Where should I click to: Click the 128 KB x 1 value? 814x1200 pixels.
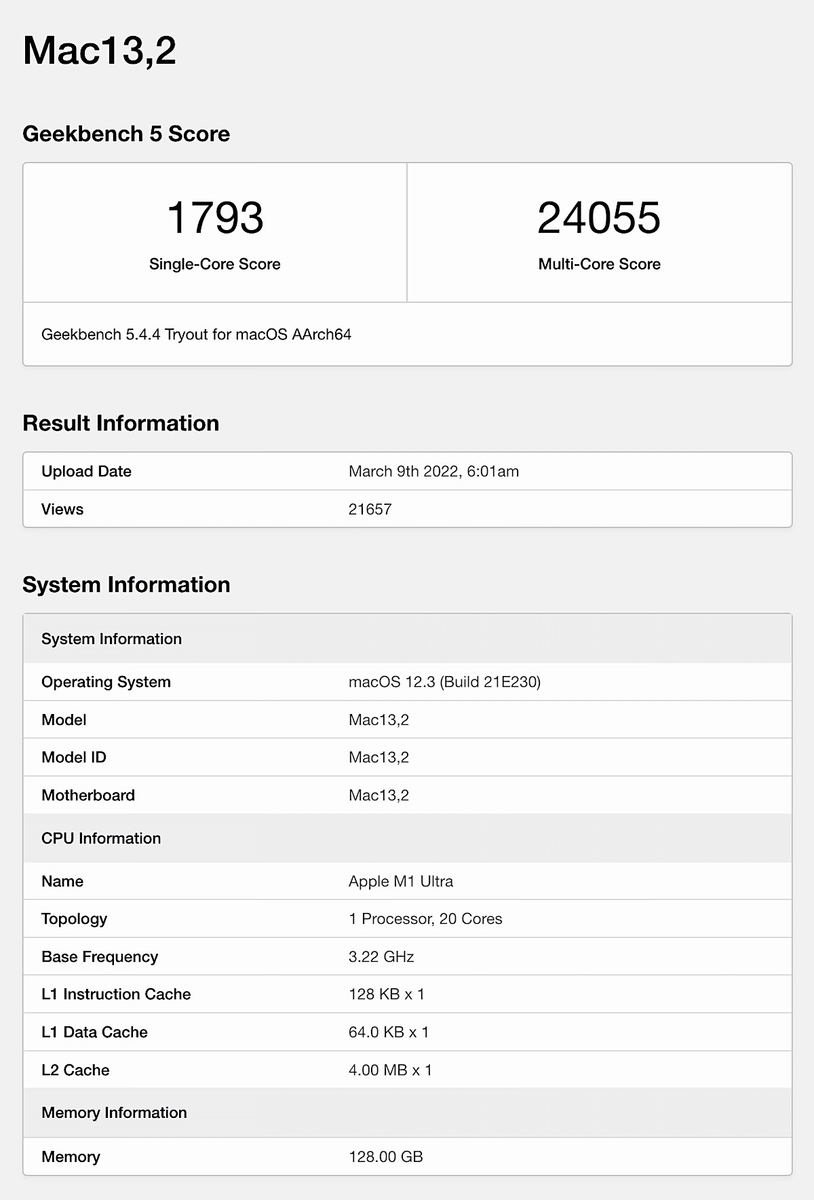click(387, 994)
